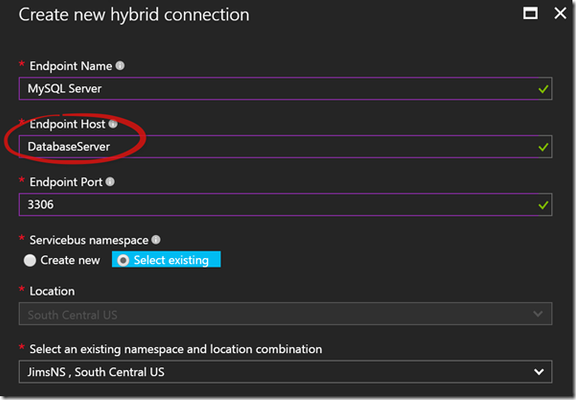Click the chevron of the Location dropdown
576x400 pixels.
coord(538,314)
